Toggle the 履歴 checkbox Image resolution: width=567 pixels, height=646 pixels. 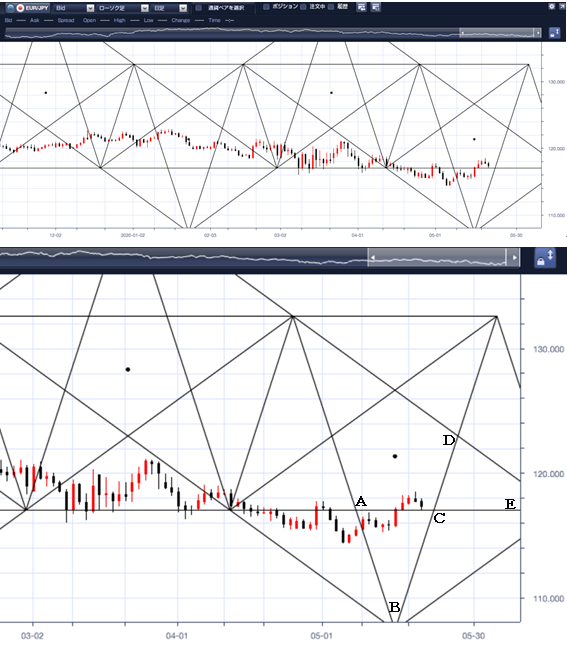(x=331, y=7)
